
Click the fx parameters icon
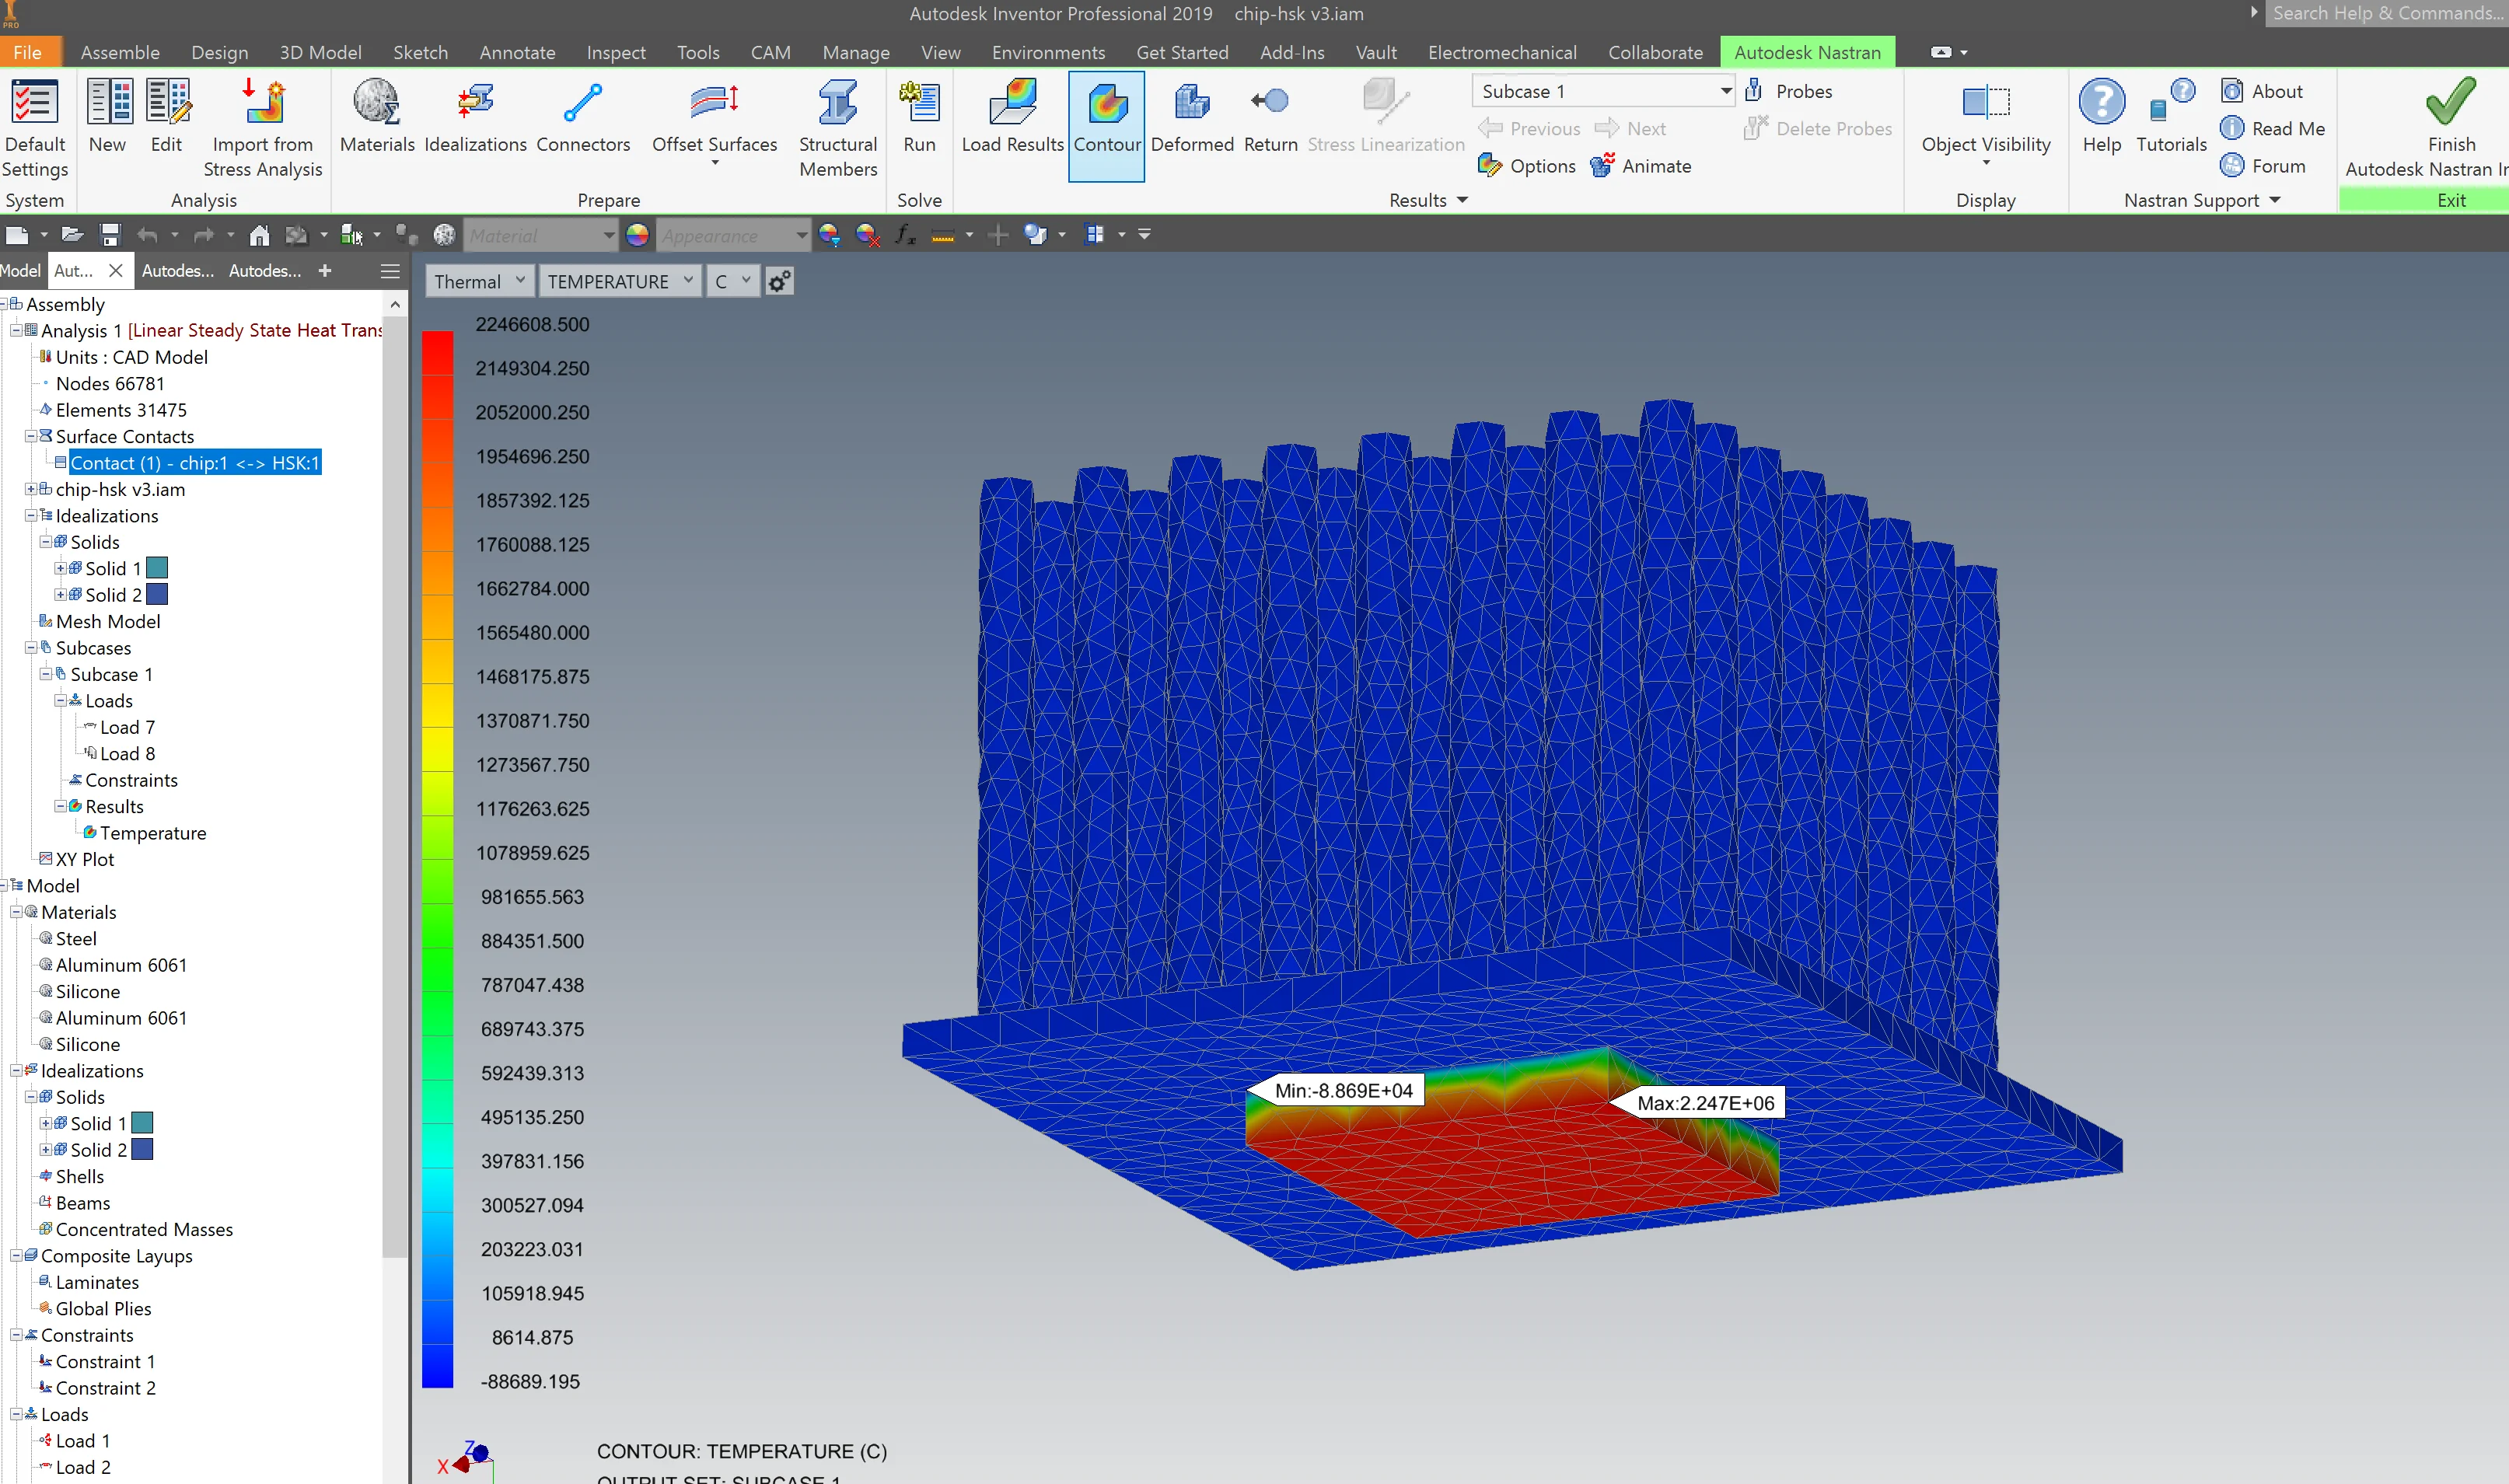point(904,235)
